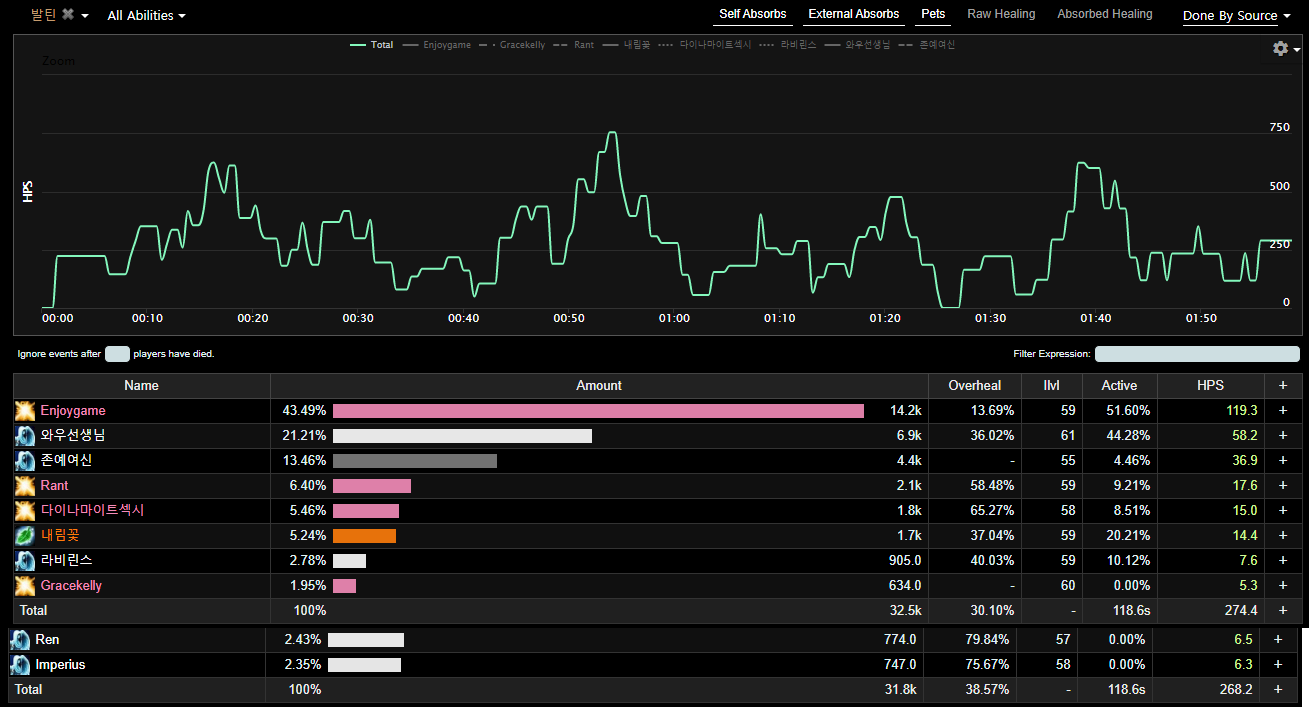Toggle the External Absorbs option
Viewport: 1309px width, 707px height.
coord(853,15)
